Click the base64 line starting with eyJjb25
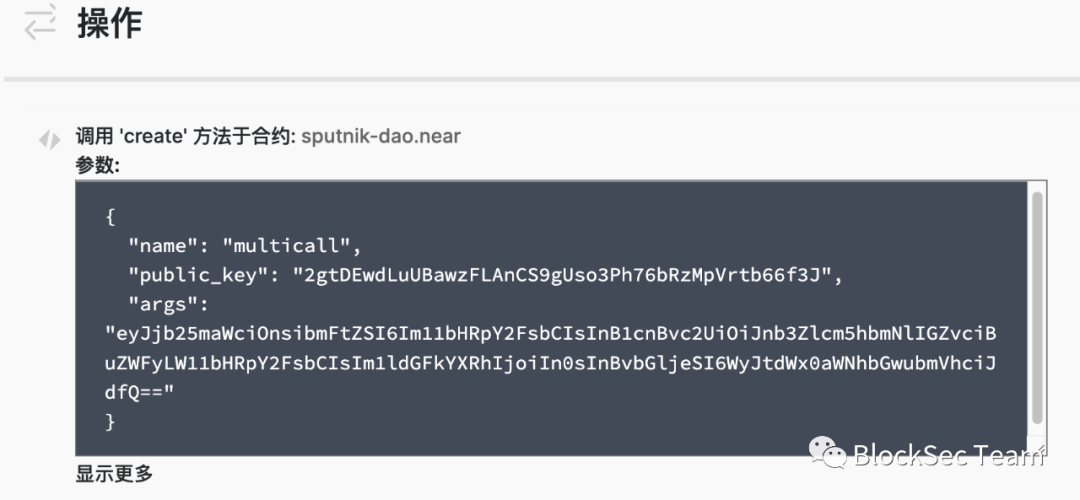 point(550,333)
